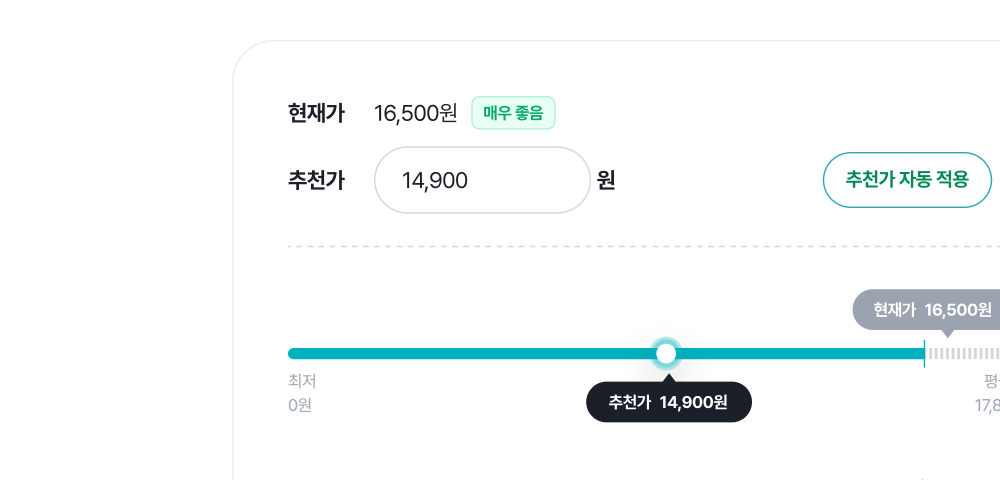Viewport: 1000px width, 480px height.
Task: Click the round slider handle
Action: [666, 353]
